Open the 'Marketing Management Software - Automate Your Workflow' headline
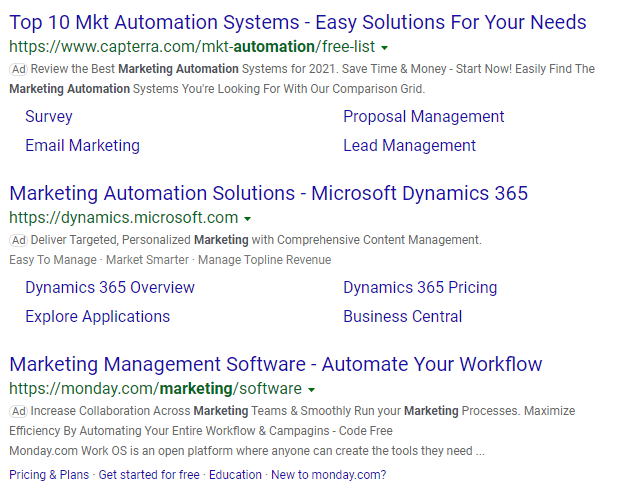642x498 pixels. tap(276, 364)
